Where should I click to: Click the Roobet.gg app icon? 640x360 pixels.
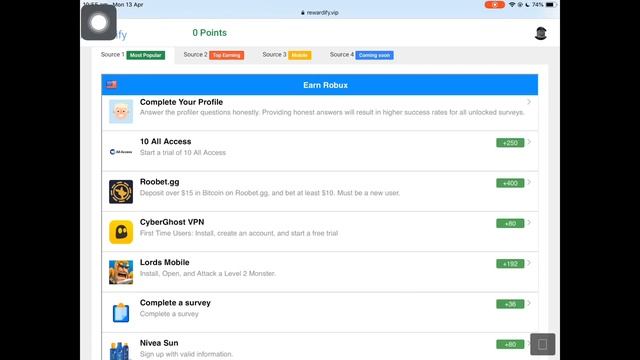121,191
